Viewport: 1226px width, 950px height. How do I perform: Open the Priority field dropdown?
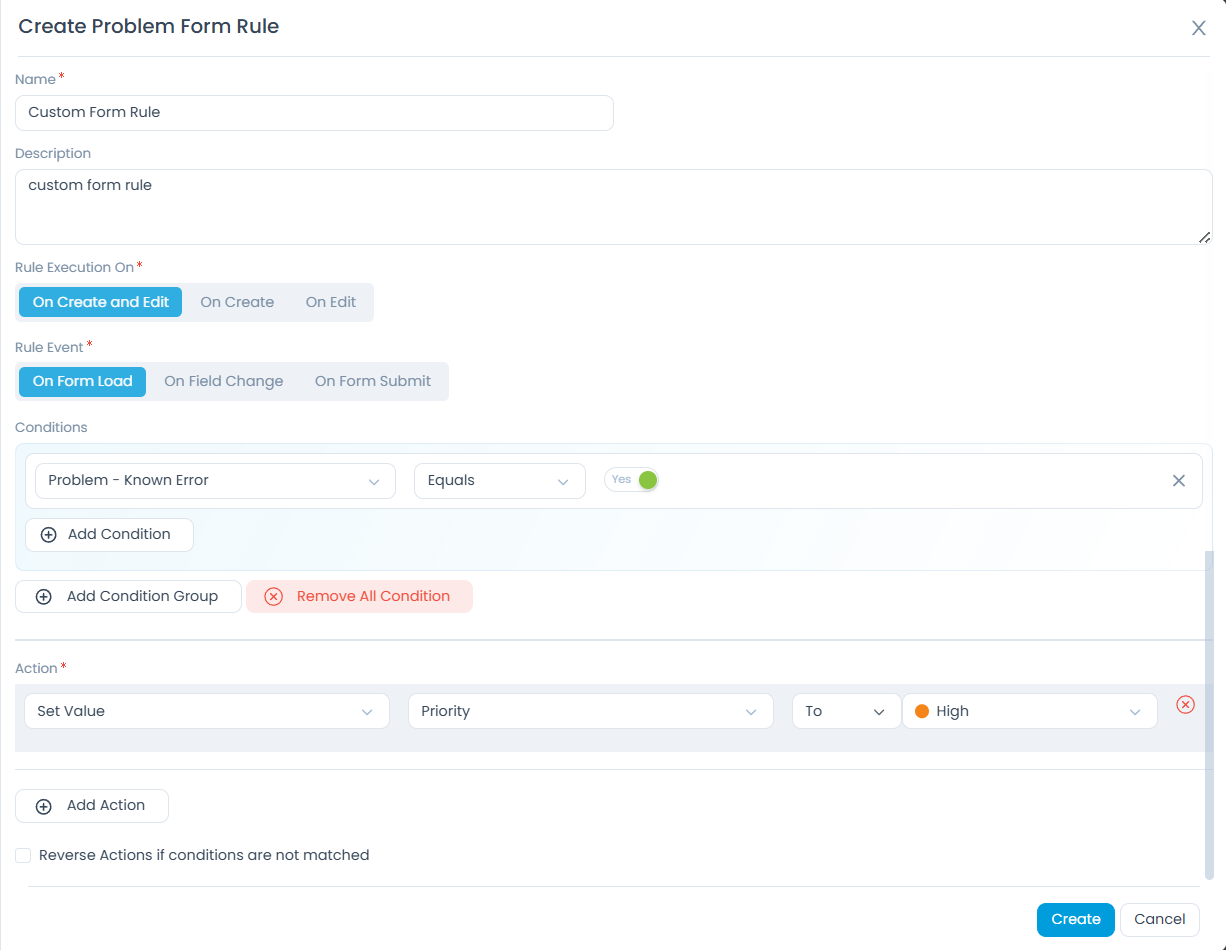coord(590,710)
